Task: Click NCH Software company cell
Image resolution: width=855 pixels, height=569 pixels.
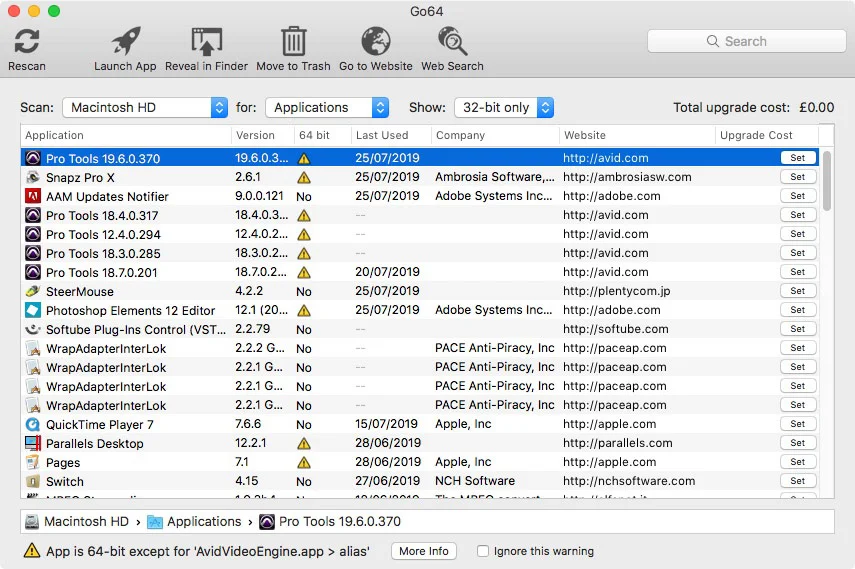Action: click(475, 481)
